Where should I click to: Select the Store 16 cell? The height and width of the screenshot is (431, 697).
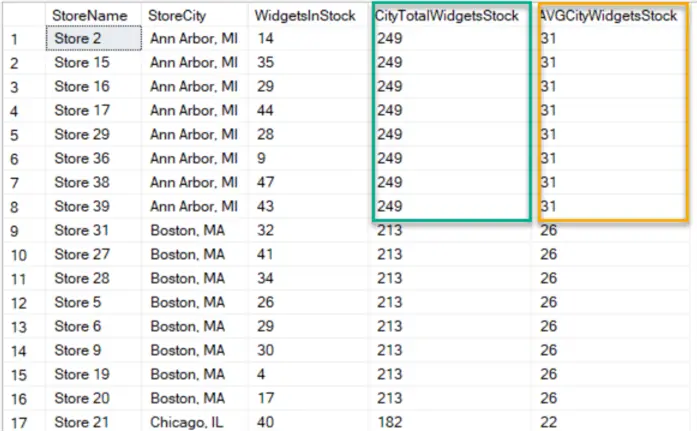pyautogui.click(x=93, y=86)
